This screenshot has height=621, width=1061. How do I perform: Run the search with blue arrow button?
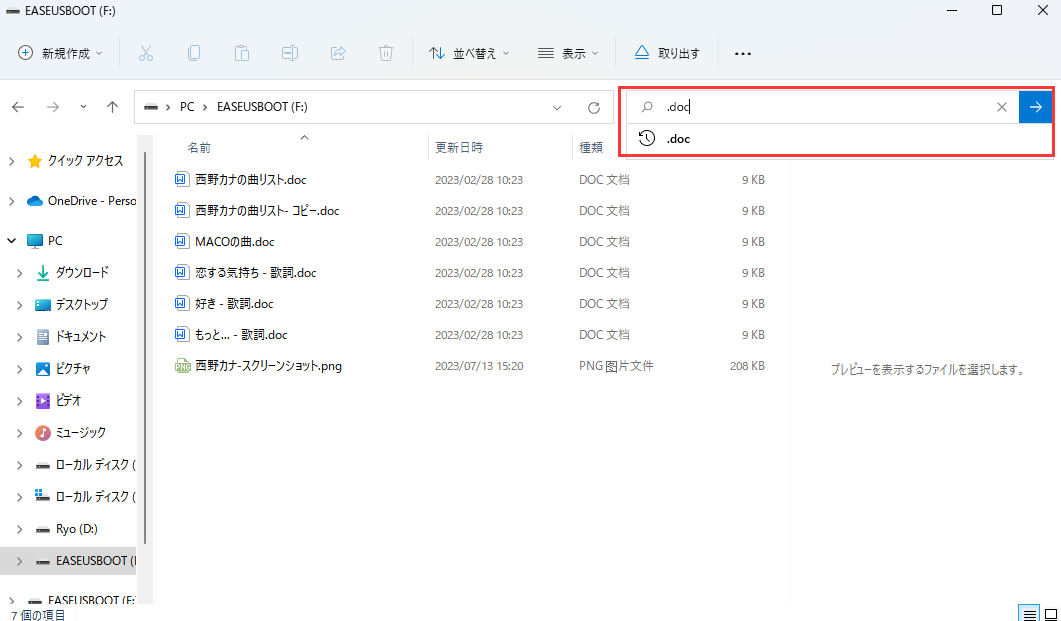(1035, 107)
